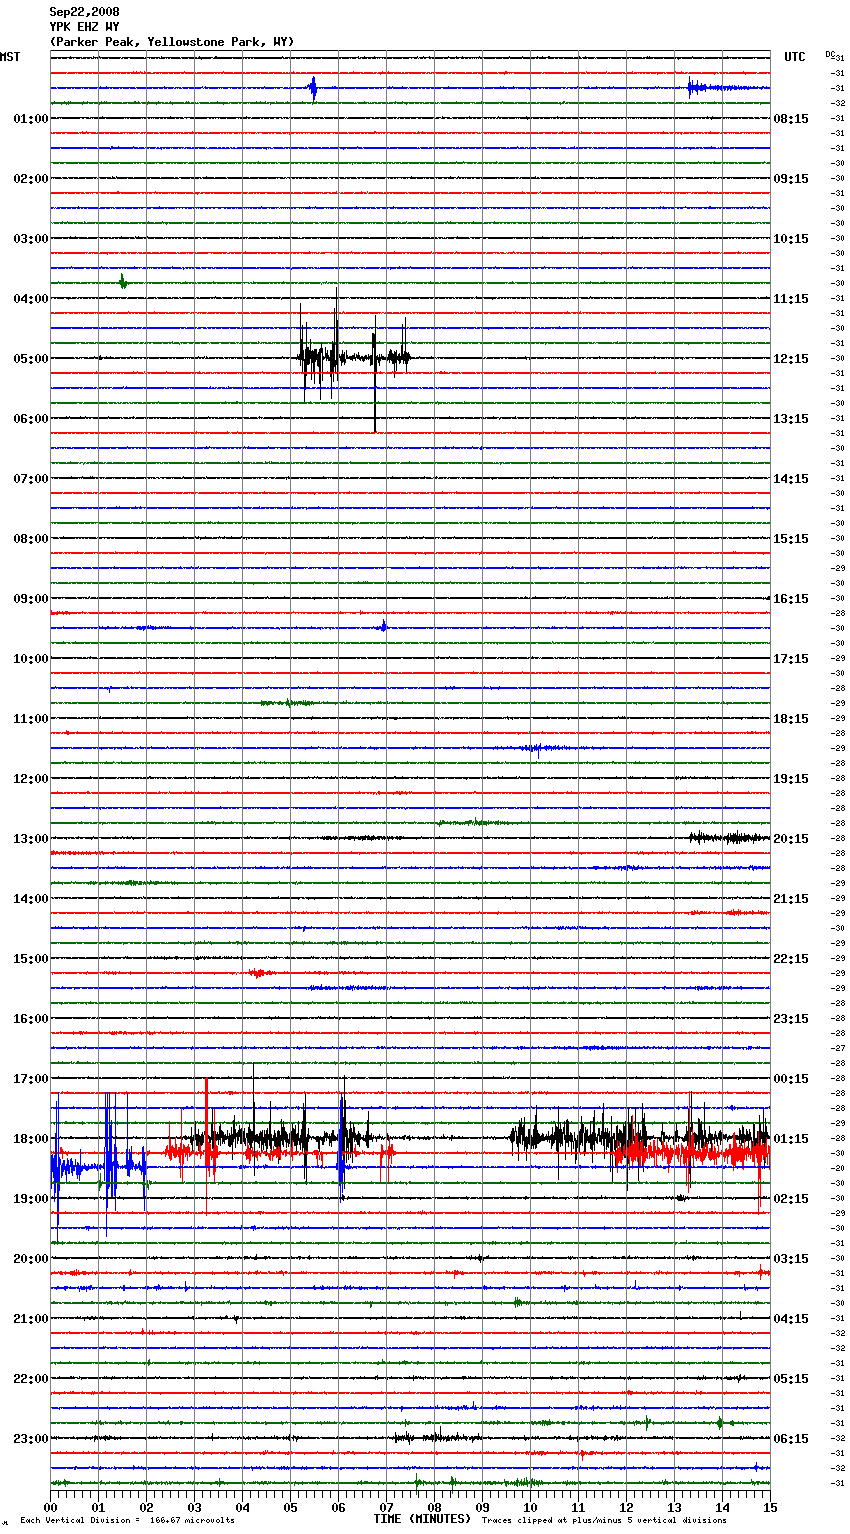Image resolution: width=850 pixels, height=1534 pixels.
Task: Select the 18:00 MST time label
Action: point(31,1139)
